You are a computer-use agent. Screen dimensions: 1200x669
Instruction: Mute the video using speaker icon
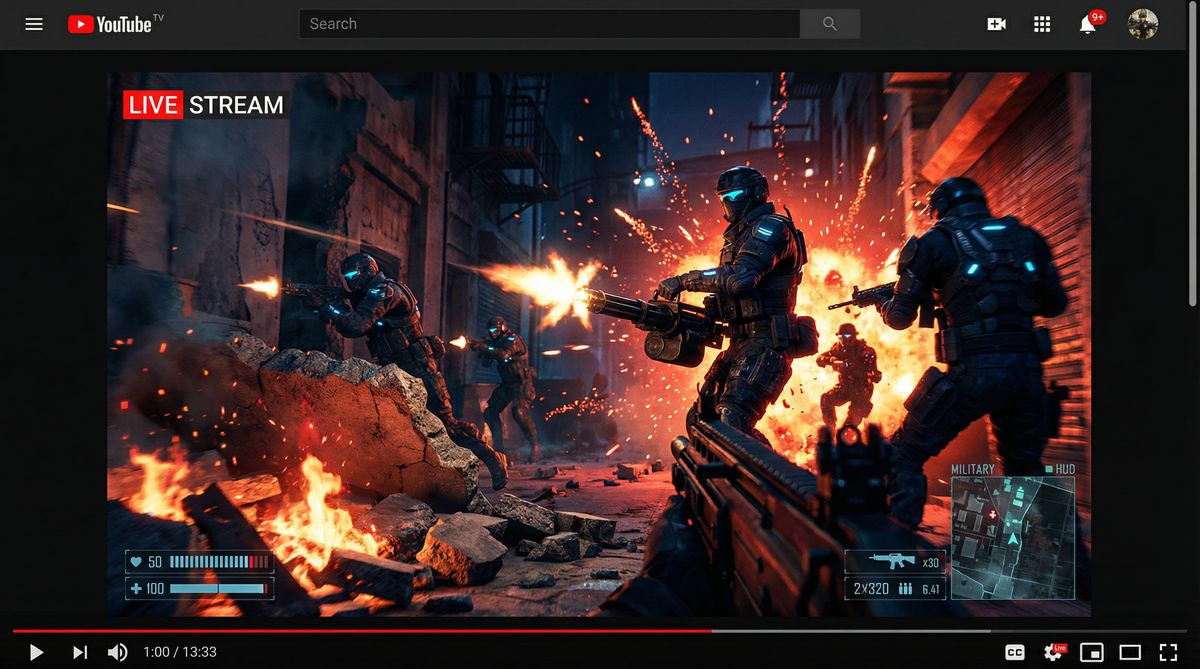point(117,652)
